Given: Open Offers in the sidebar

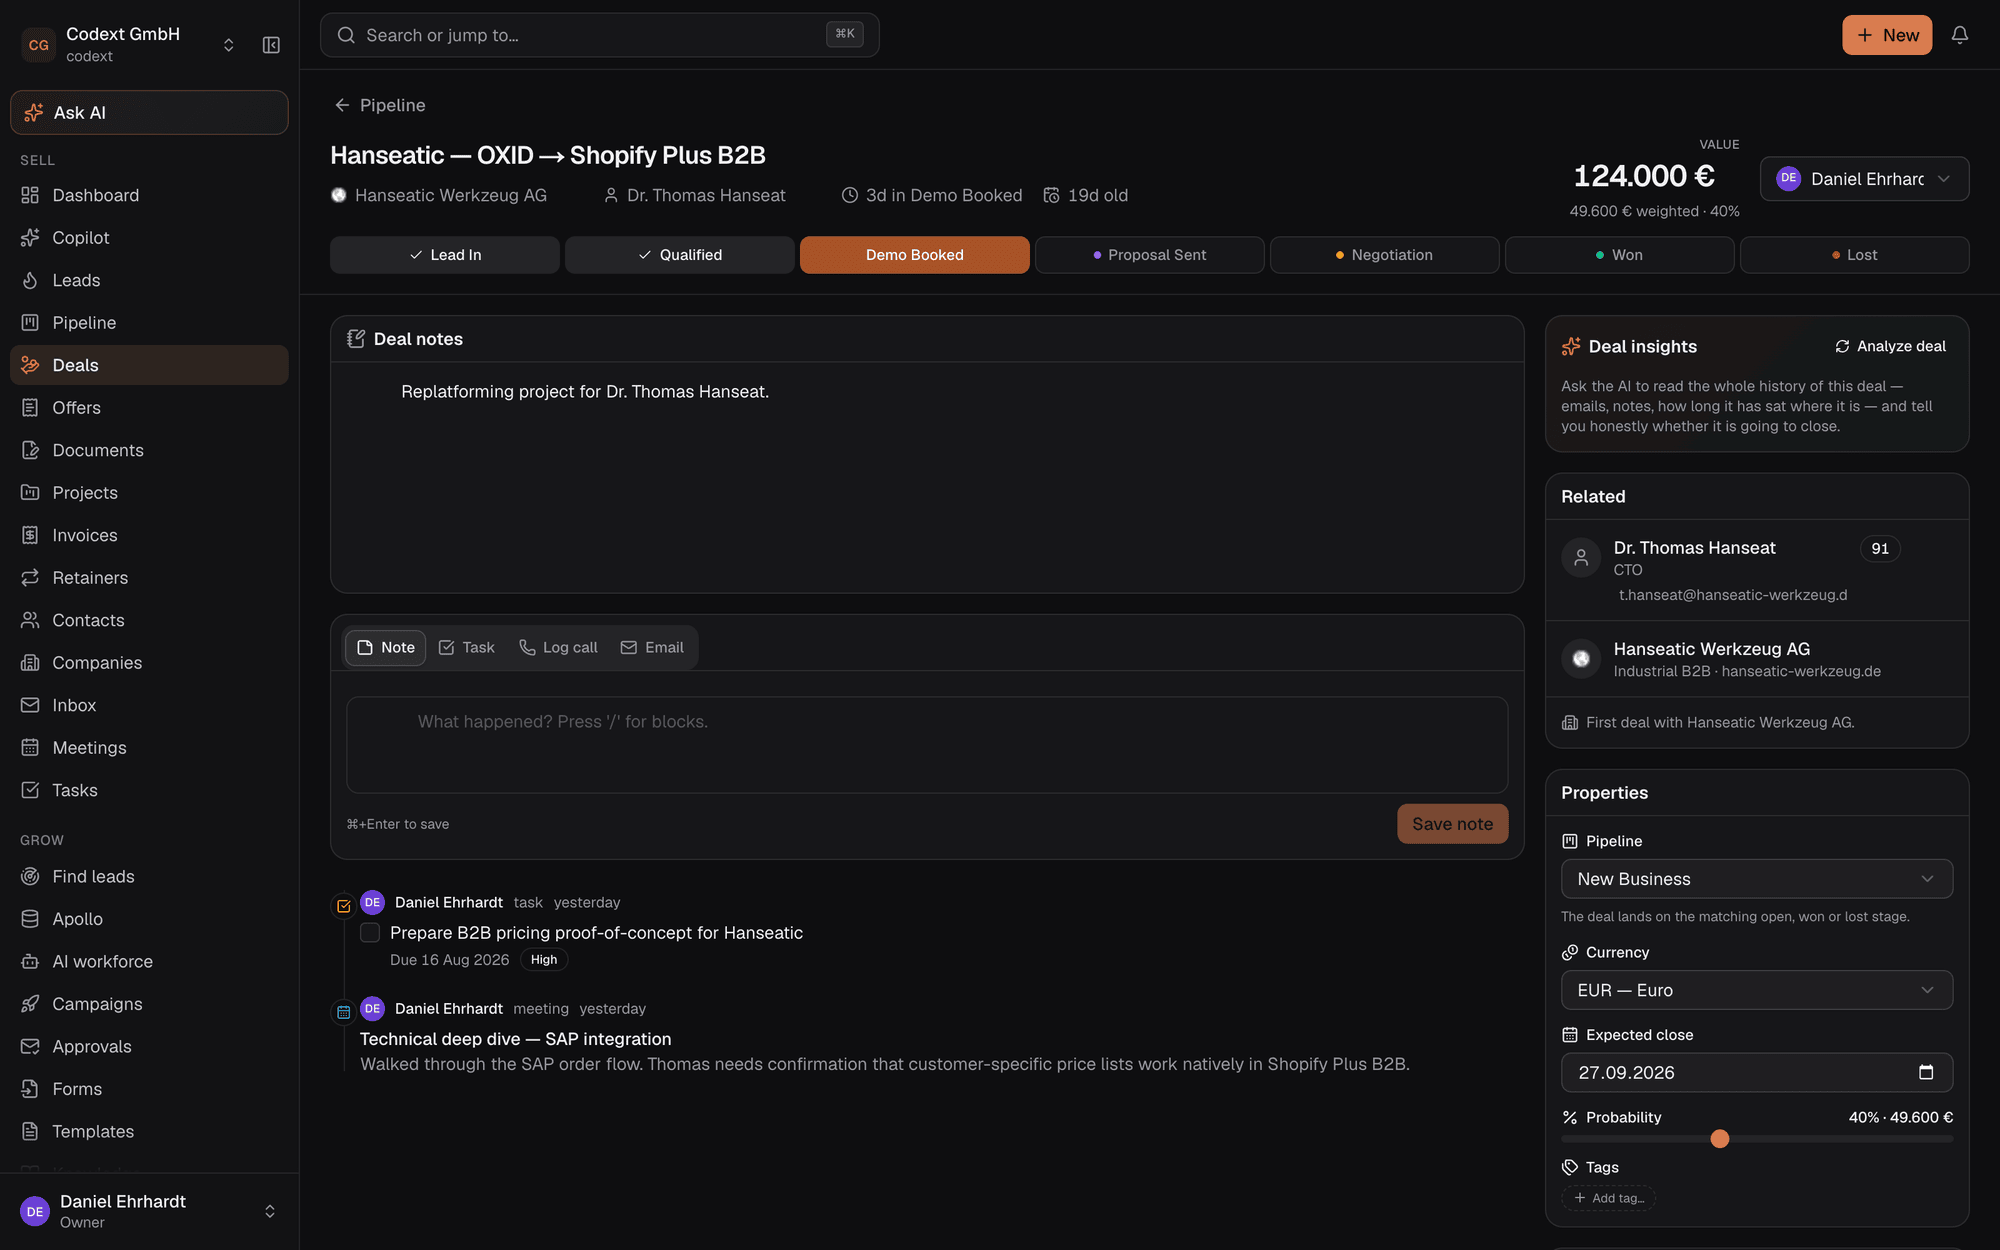Looking at the screenshot, I should click(149, 408).
